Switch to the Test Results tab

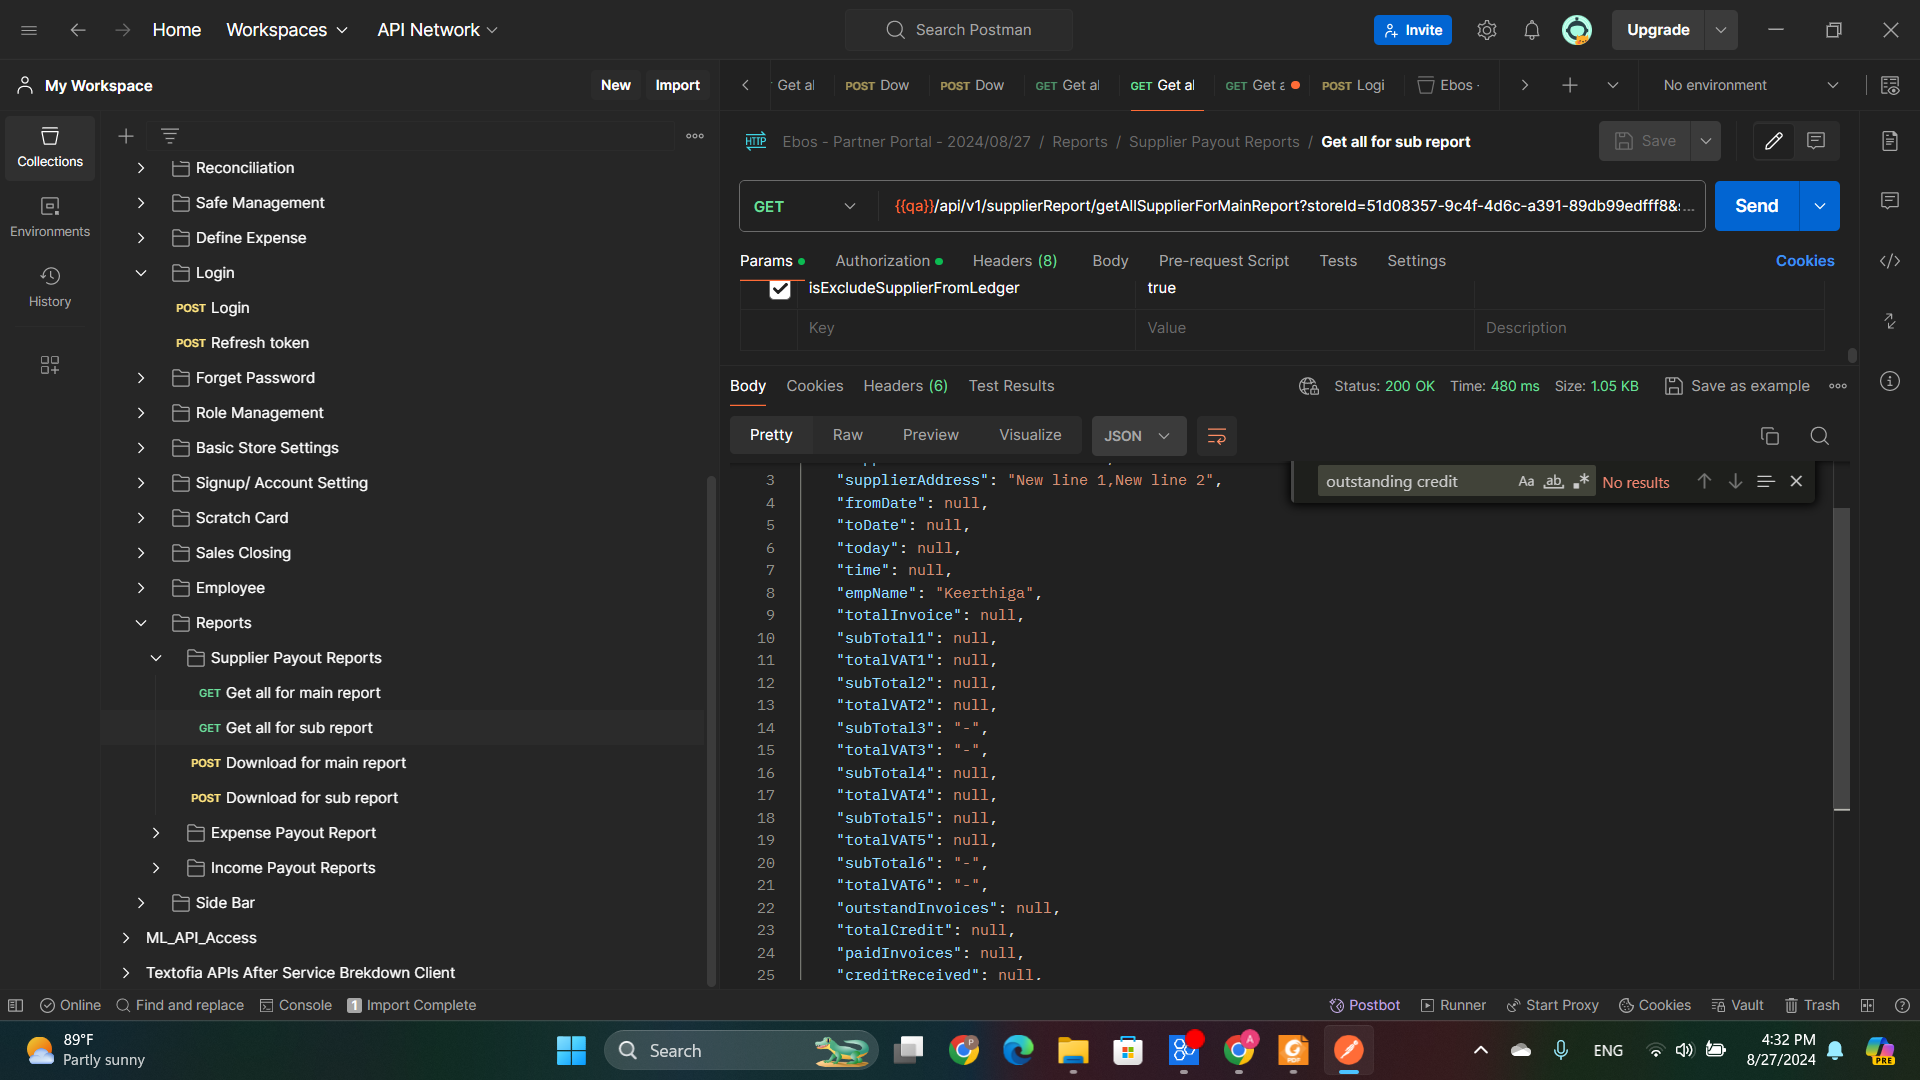1011,386
